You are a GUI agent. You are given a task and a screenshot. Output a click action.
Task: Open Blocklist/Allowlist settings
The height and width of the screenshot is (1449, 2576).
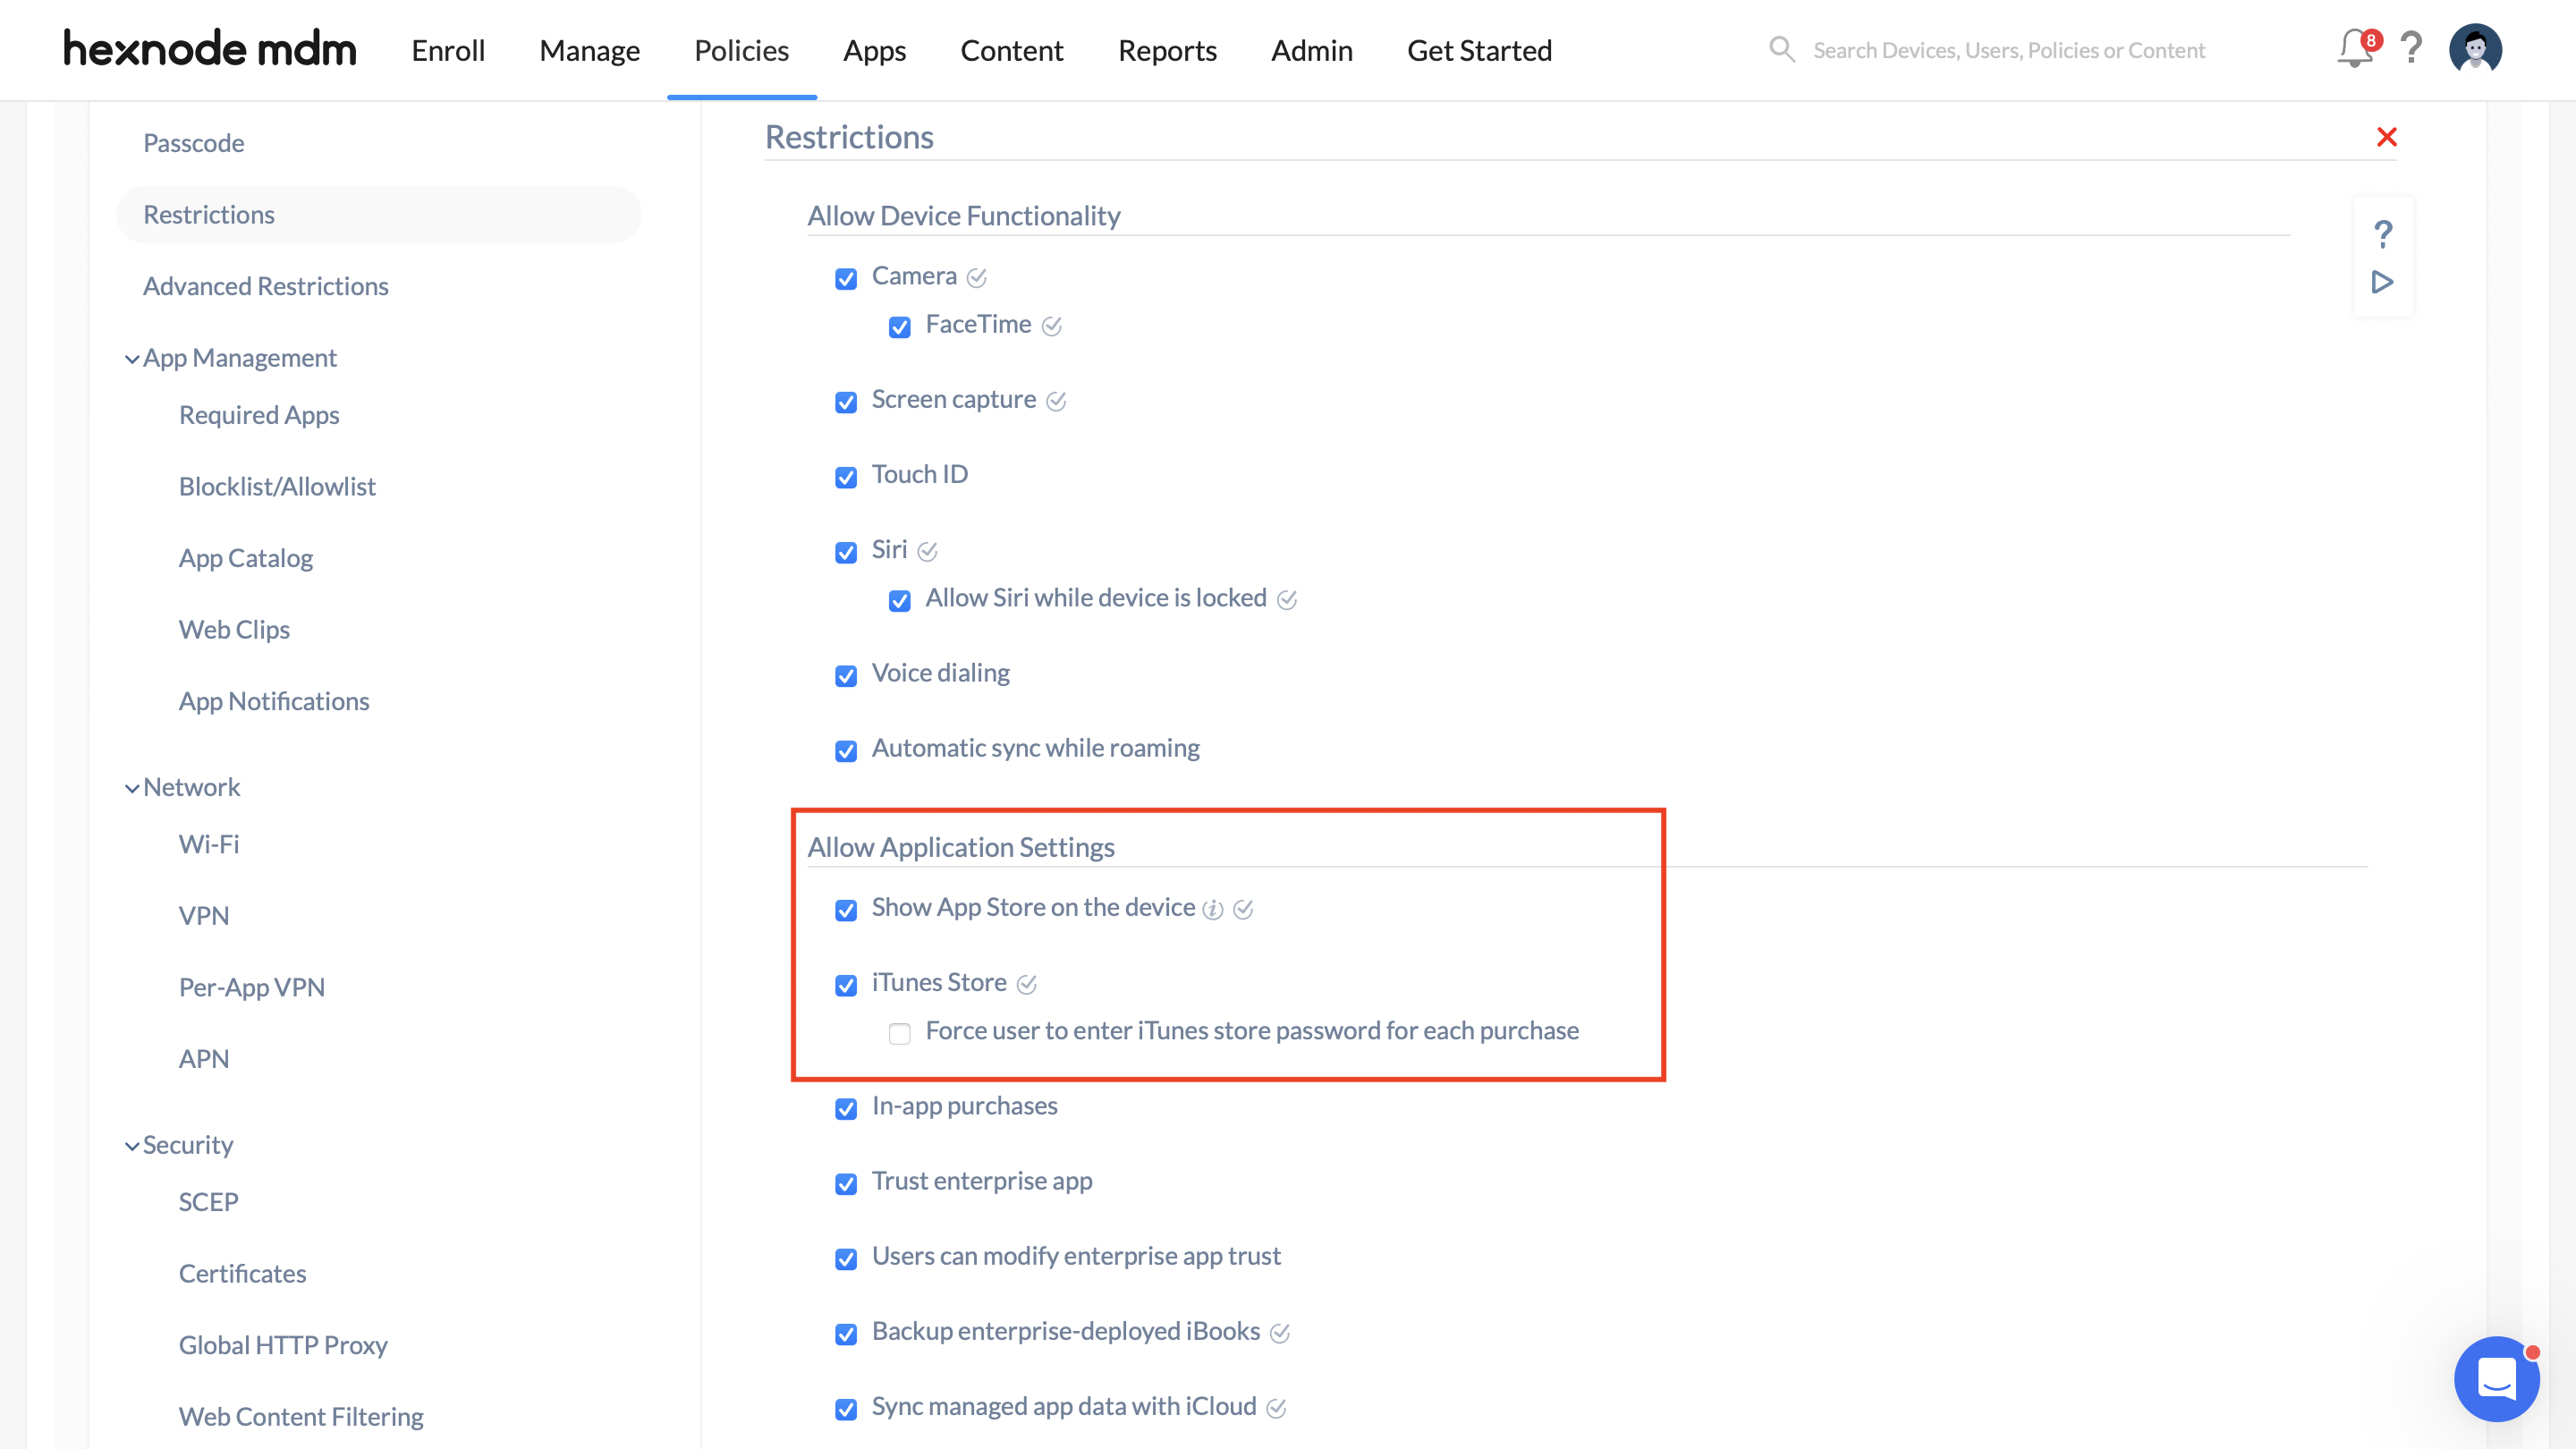coord(277,487)
